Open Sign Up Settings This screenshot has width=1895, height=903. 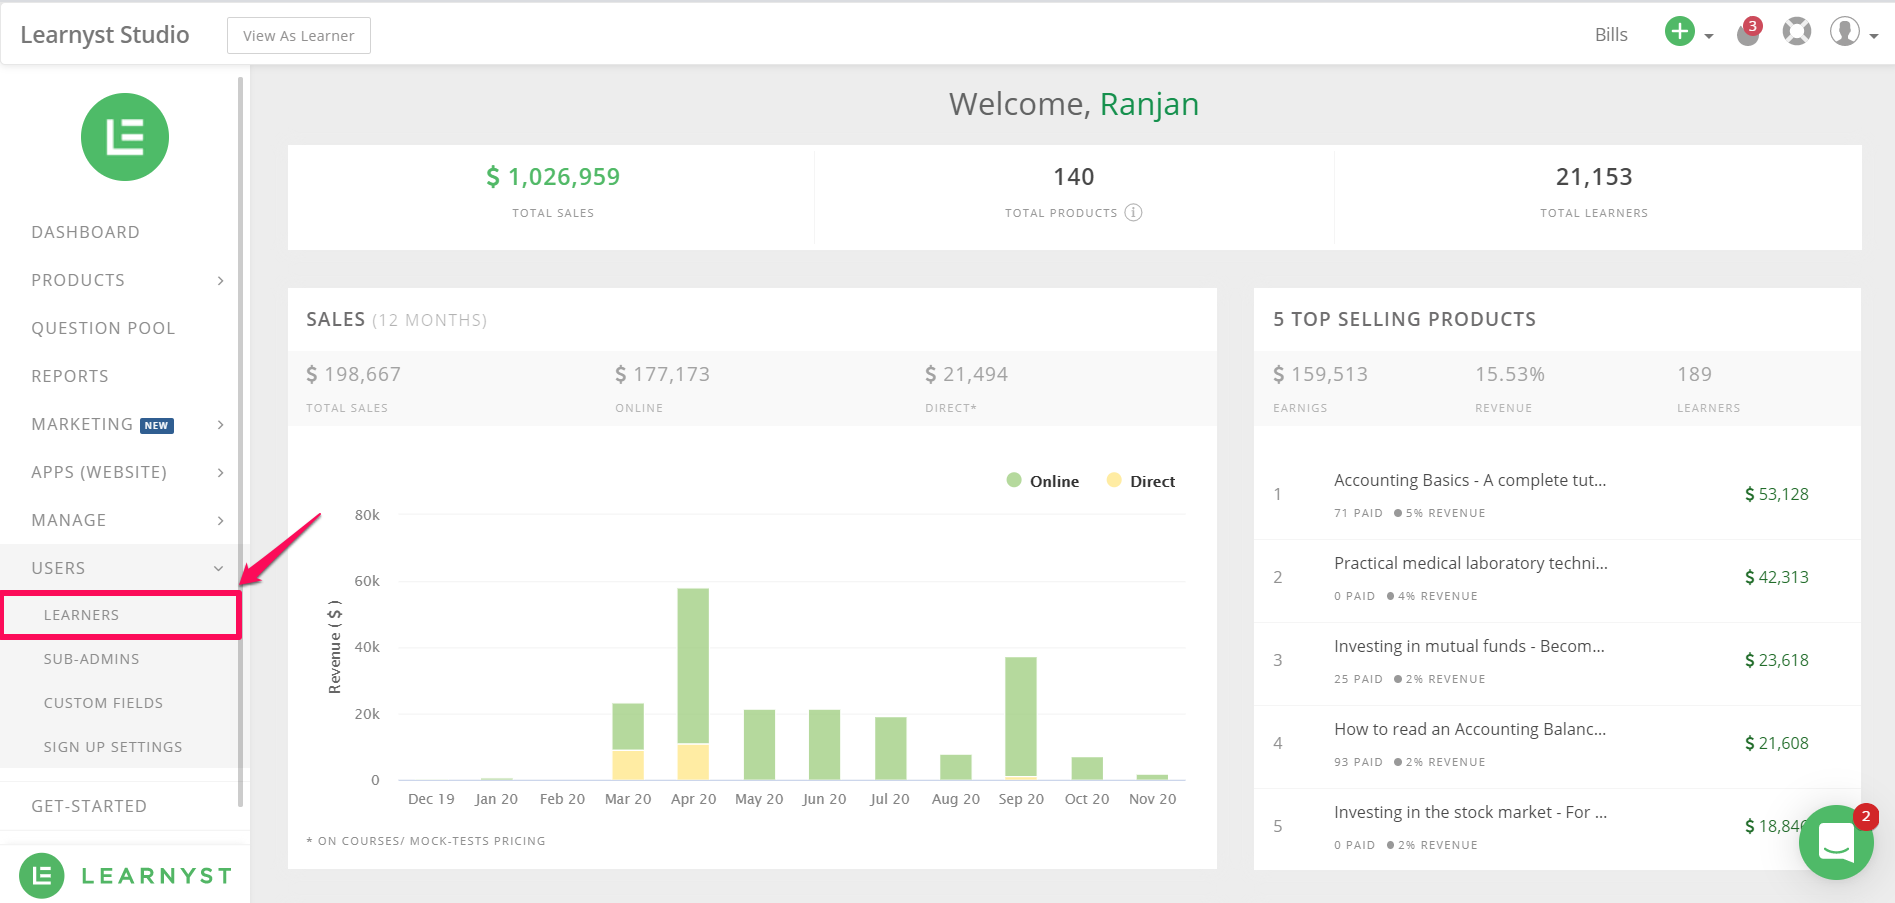[x=113, y=747]
